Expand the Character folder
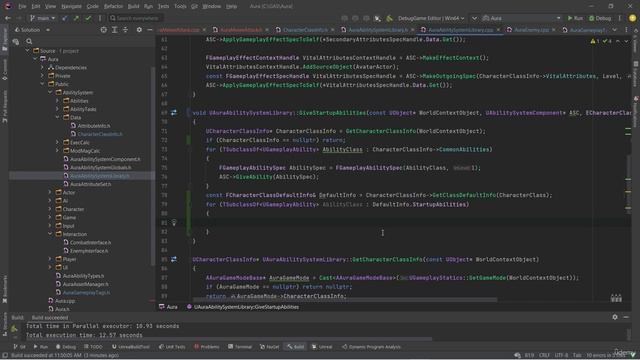This screenshot has height=360, width=640. (x=50, y=209)
